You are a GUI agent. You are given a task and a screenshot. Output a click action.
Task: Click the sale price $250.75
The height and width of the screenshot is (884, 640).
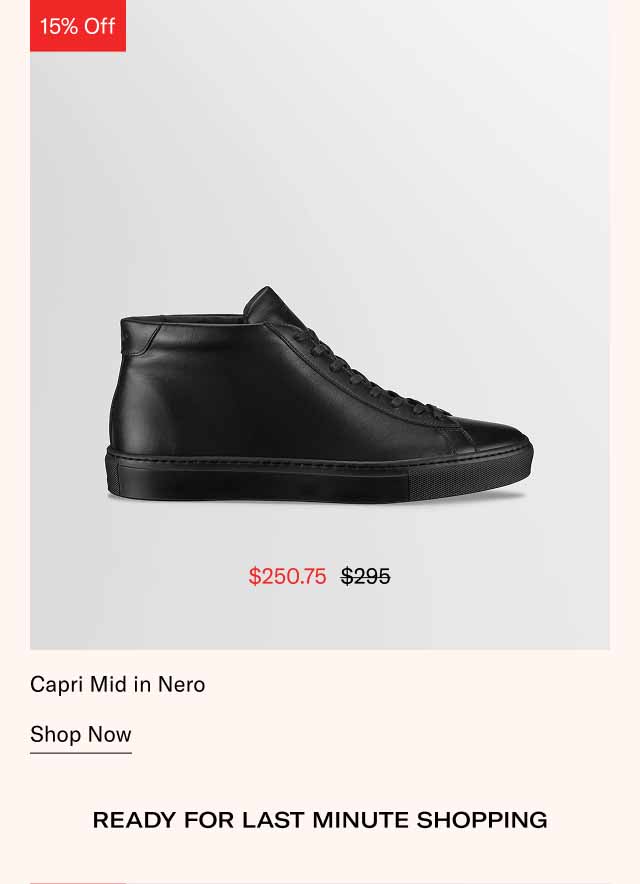click(x=287, y=575)
